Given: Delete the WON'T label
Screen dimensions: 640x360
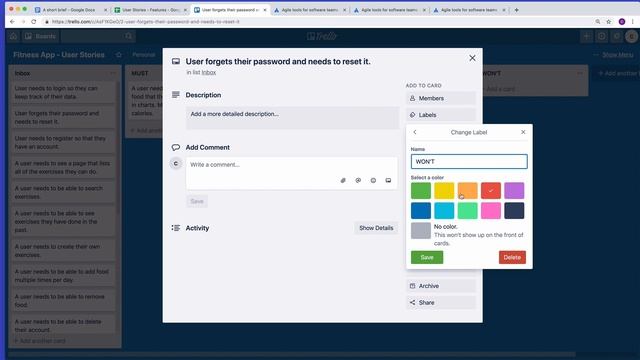Looking at the screenshot, I should 512,257.
